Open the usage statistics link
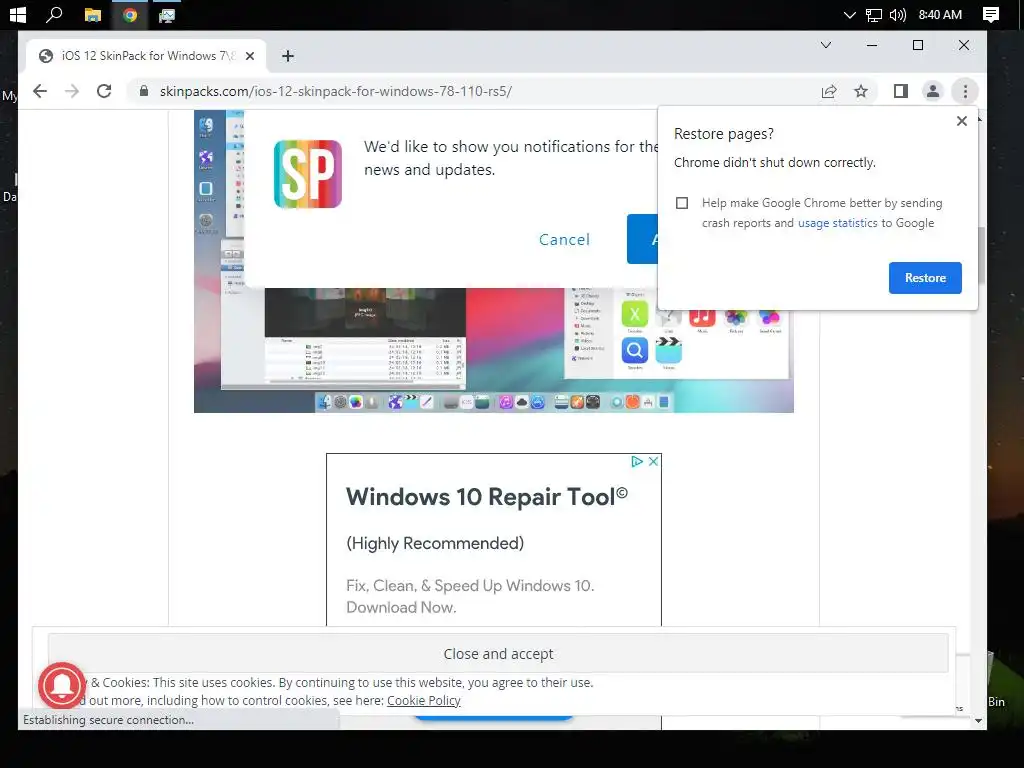 [x=837, y=223]
